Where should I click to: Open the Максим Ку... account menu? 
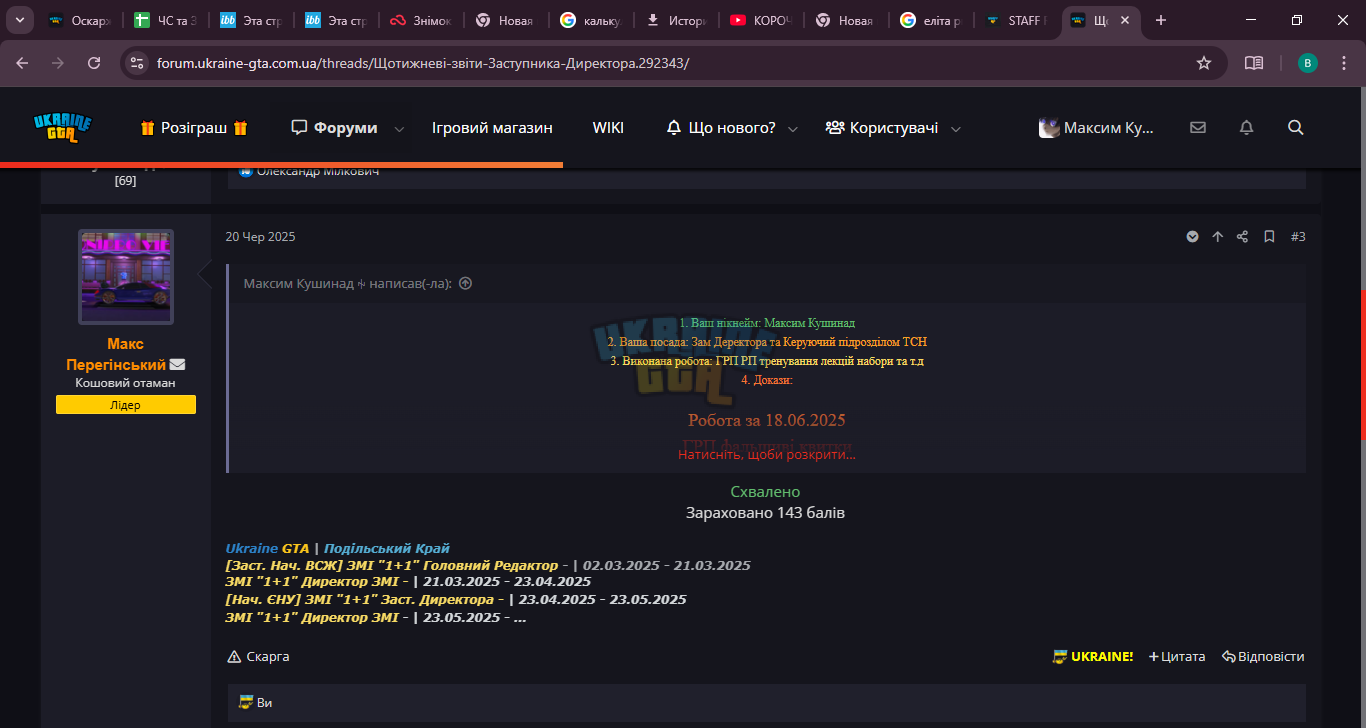tap(1096, 128)
